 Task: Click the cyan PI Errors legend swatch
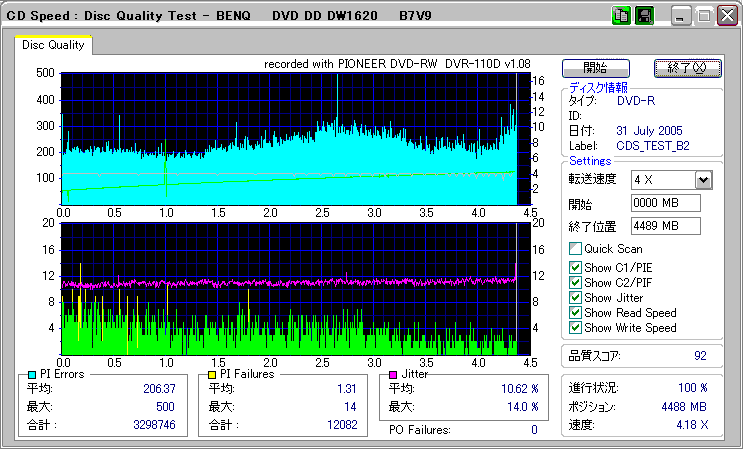click(x=32, y=374)
